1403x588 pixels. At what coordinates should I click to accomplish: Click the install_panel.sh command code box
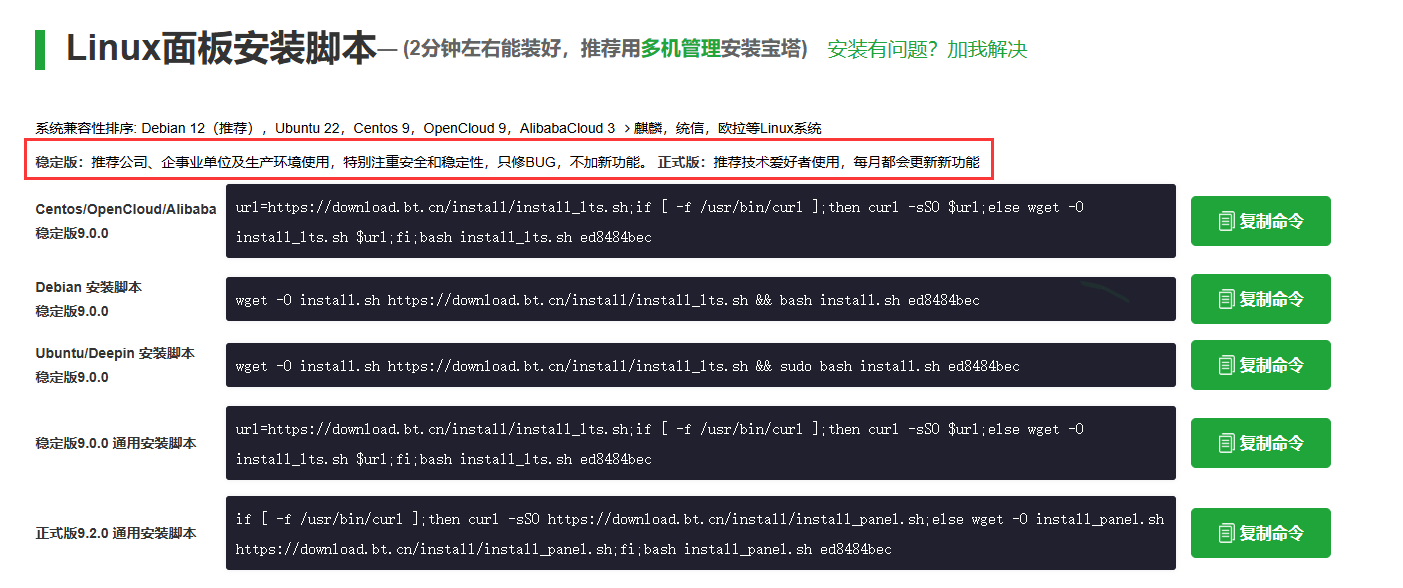click(701, 533)
